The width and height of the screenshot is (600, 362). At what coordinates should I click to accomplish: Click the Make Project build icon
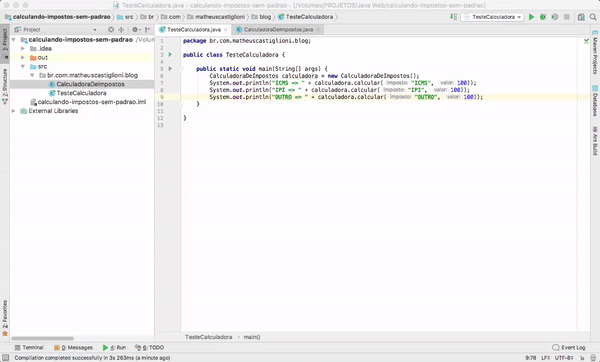(453, 17)
